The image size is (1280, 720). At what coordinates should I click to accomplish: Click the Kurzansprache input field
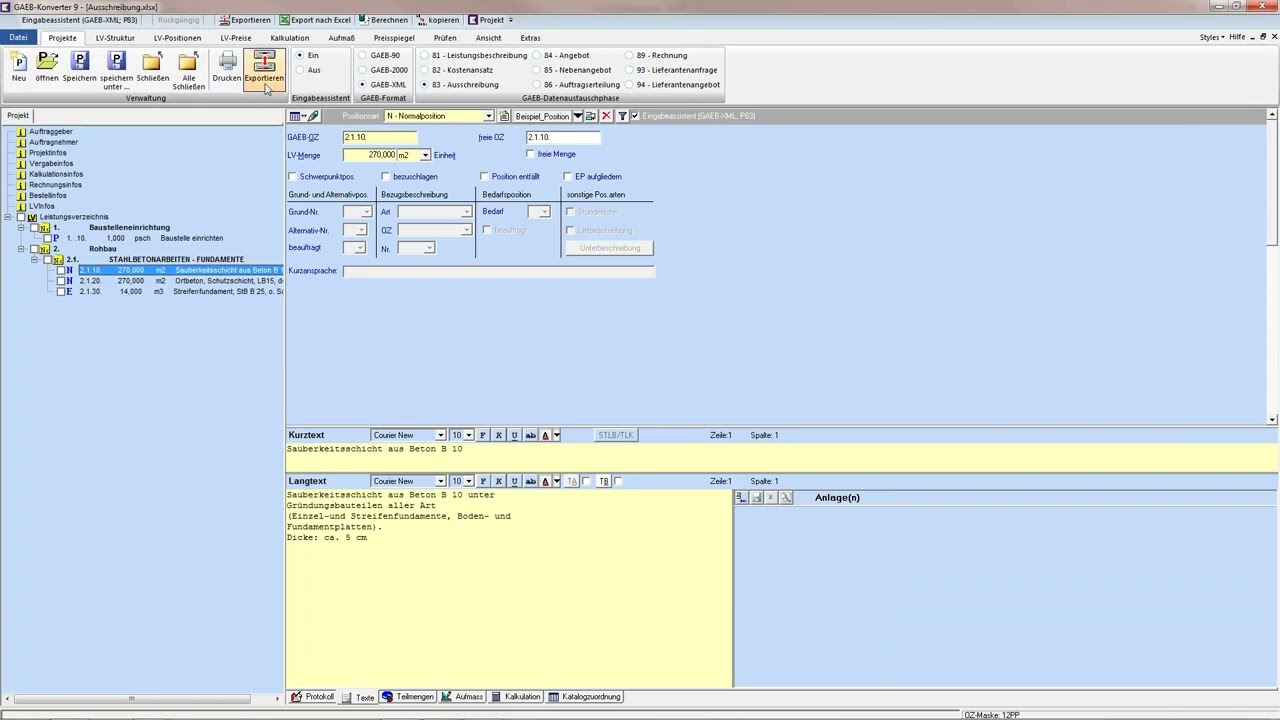pyautogui.click(x=499, y=271)
